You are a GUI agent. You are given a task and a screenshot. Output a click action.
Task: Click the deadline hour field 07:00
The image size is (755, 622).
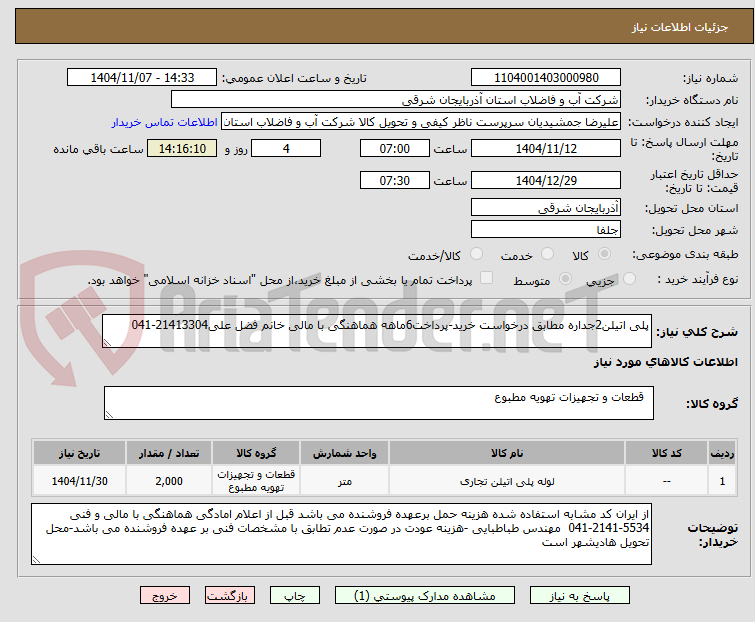(395, 148)
